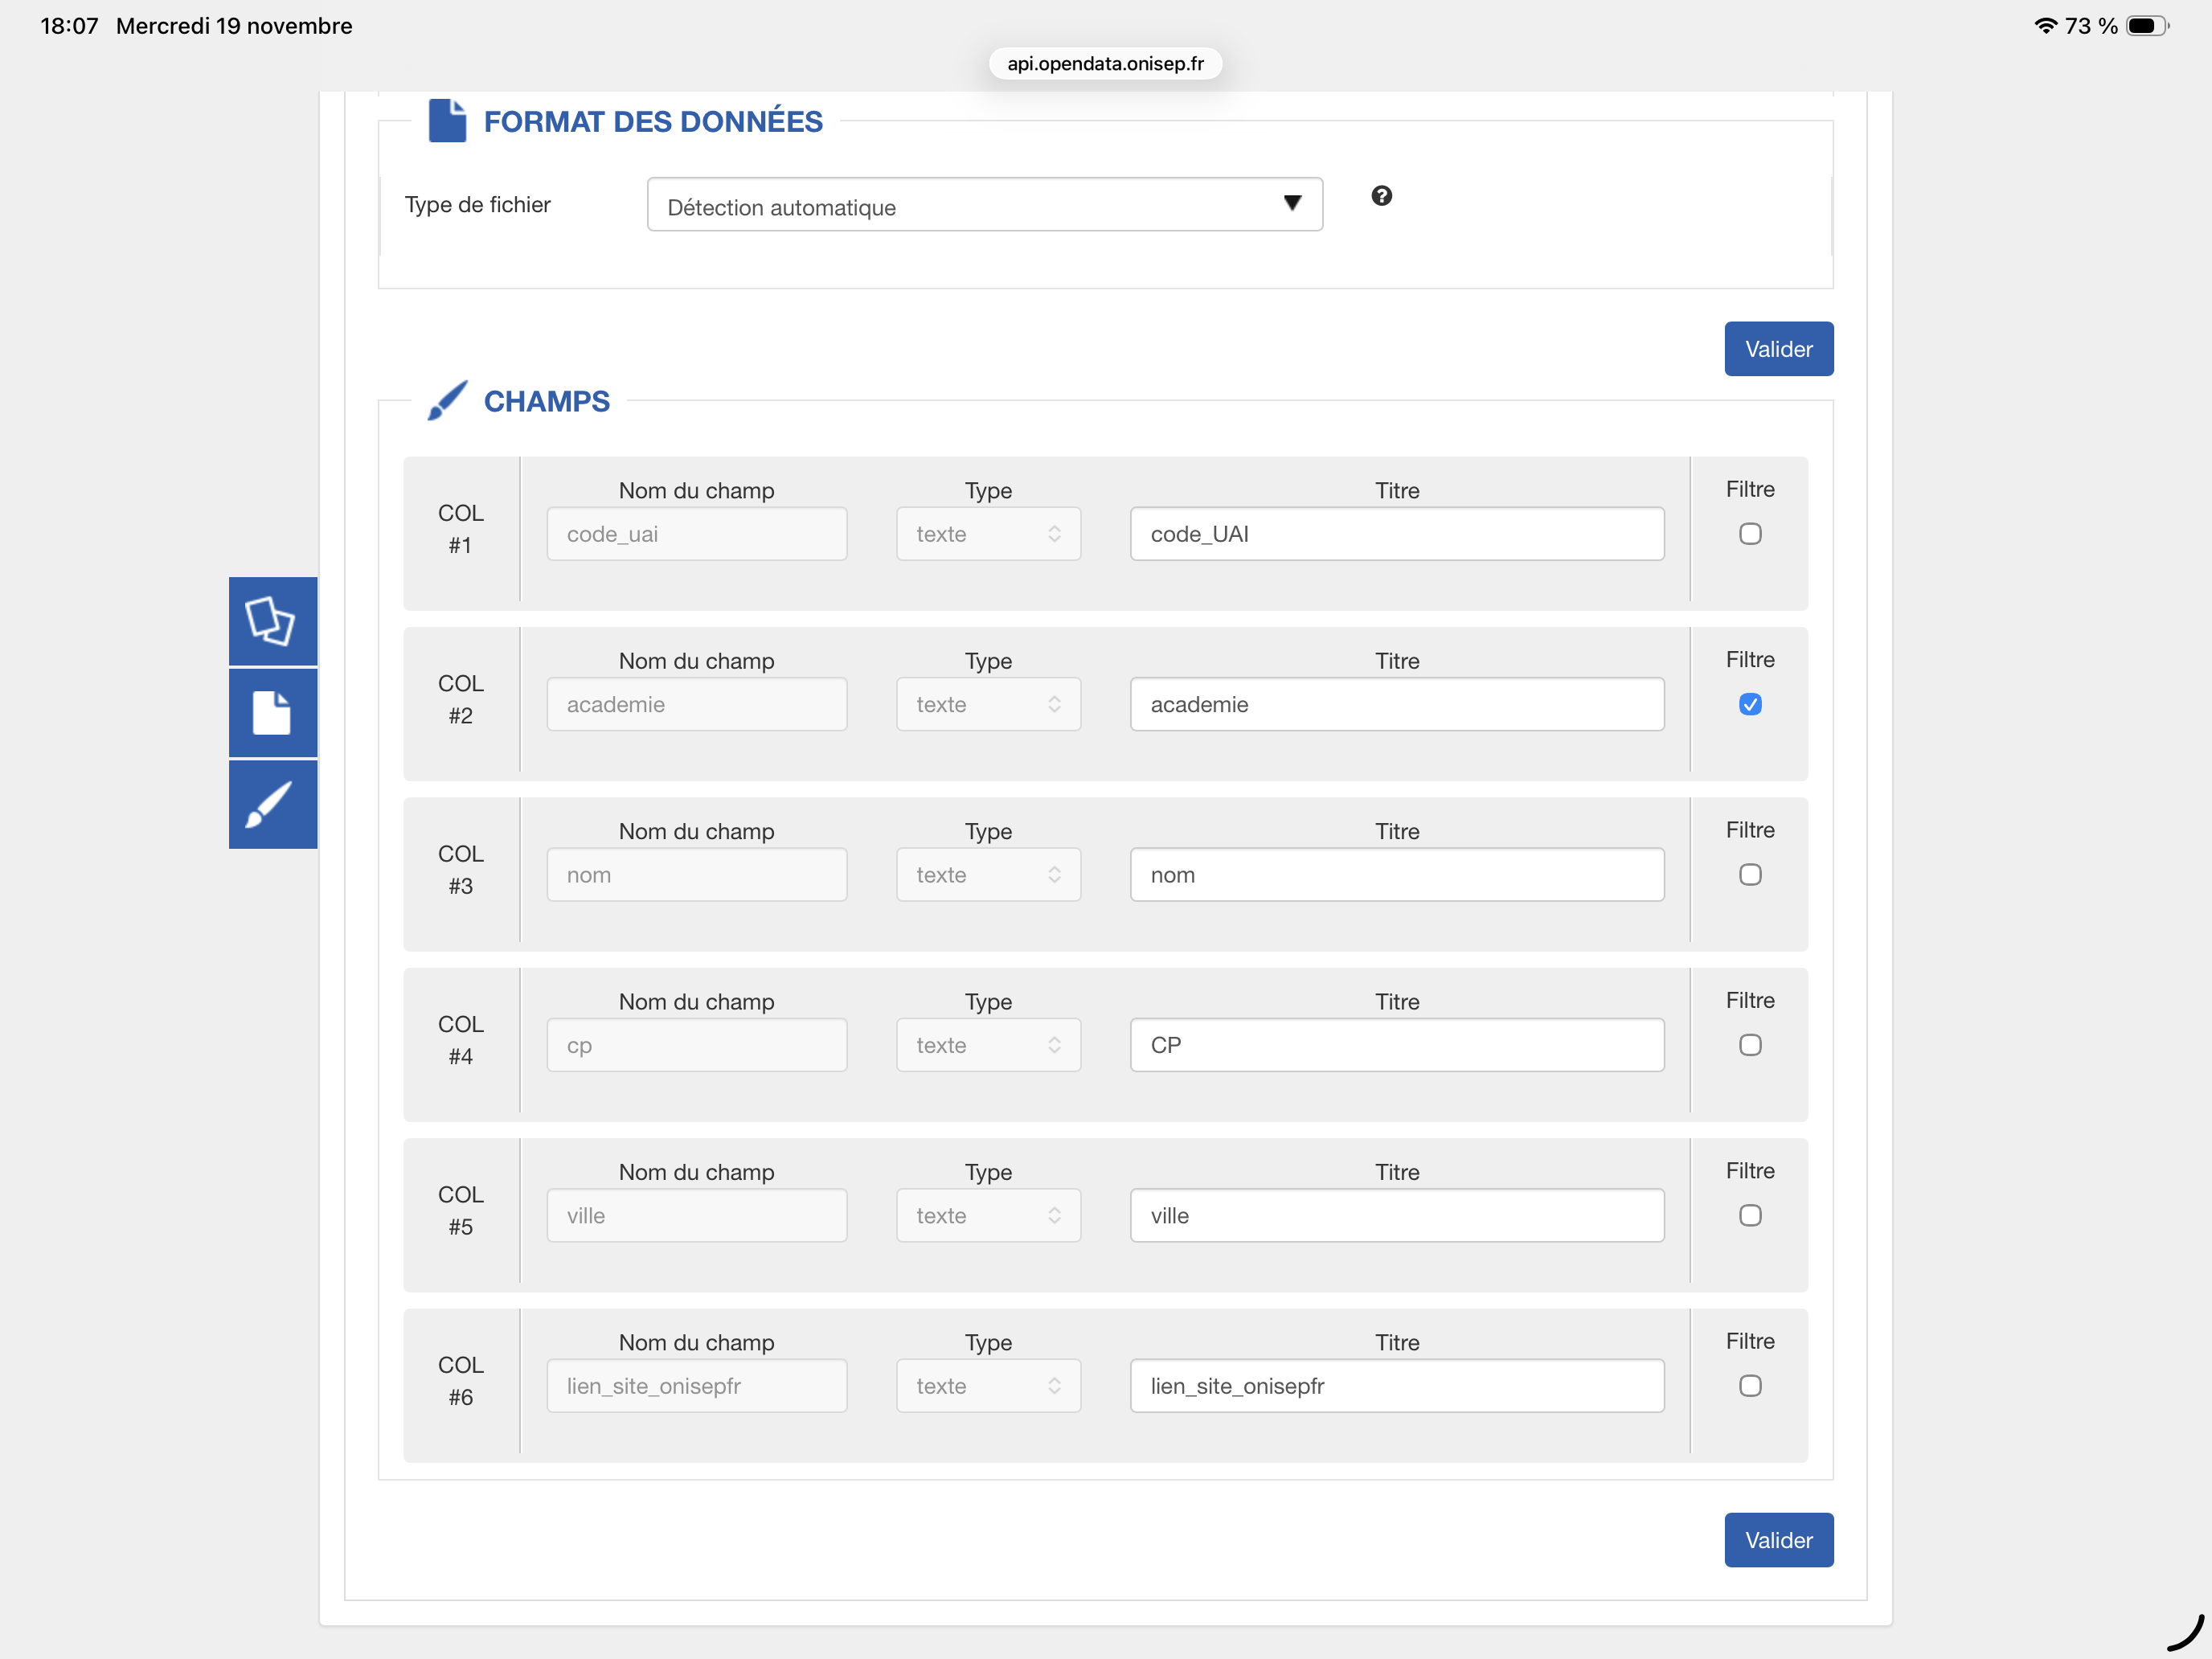Click the overlapping cards icon in side toolbar
2212x1659 pixels.
(271, 621)
